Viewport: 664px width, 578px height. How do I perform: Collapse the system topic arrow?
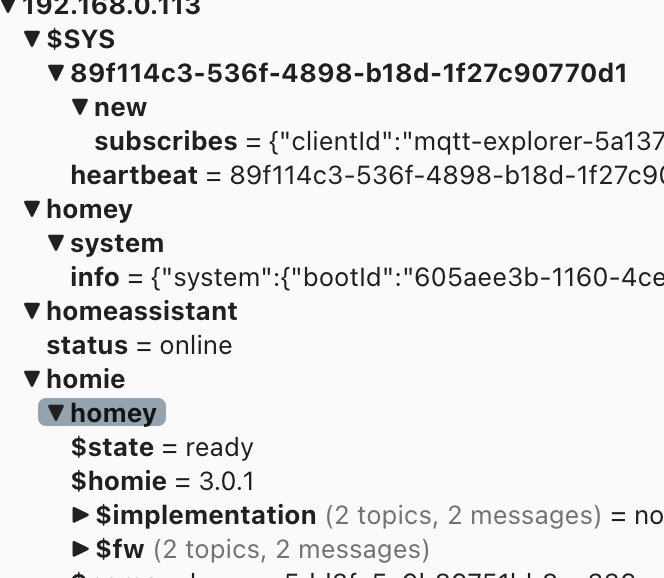click(x=56, y=243)
